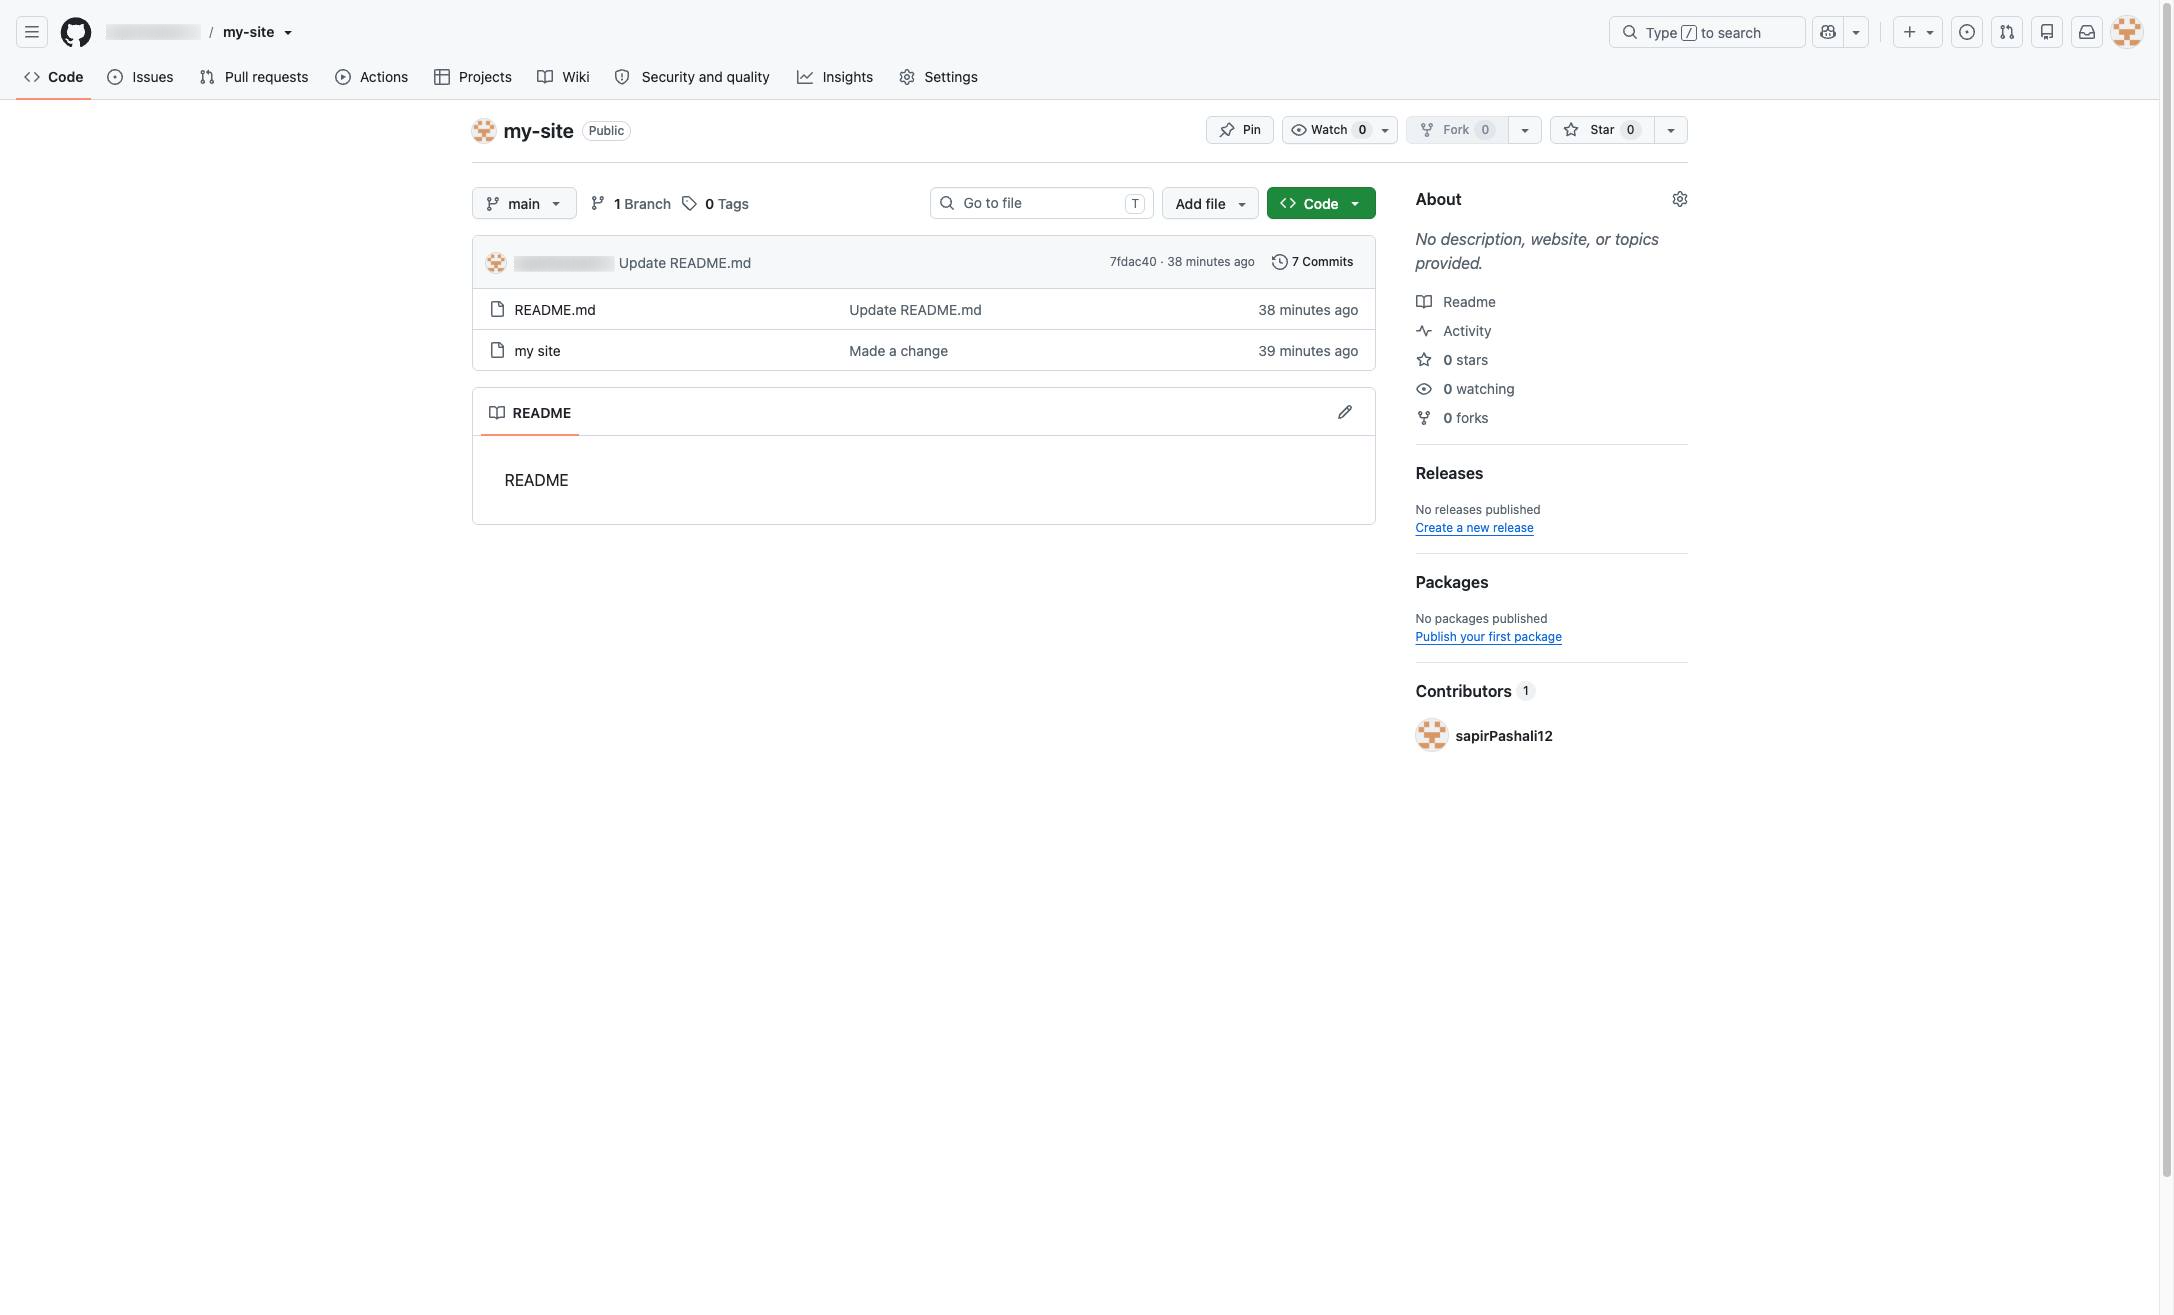Jump to the Readme link in About
This screenshot has height=1315, width=2174.
coord(1456,302)
